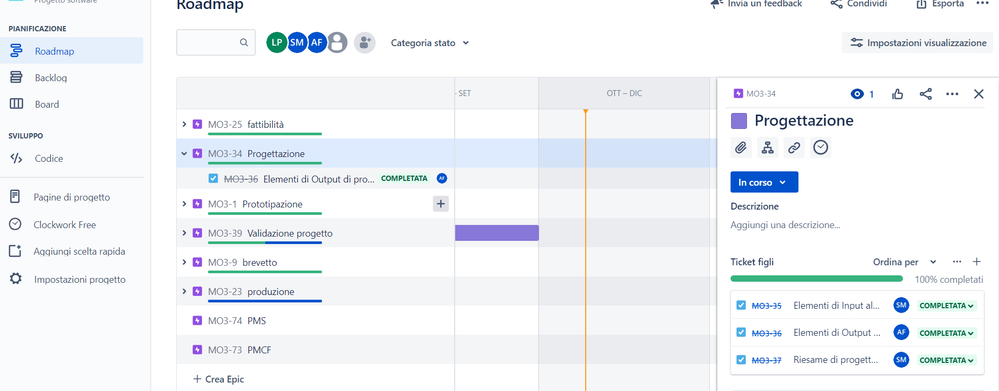Click the link issue chain icon

click(x=794, y=148)
